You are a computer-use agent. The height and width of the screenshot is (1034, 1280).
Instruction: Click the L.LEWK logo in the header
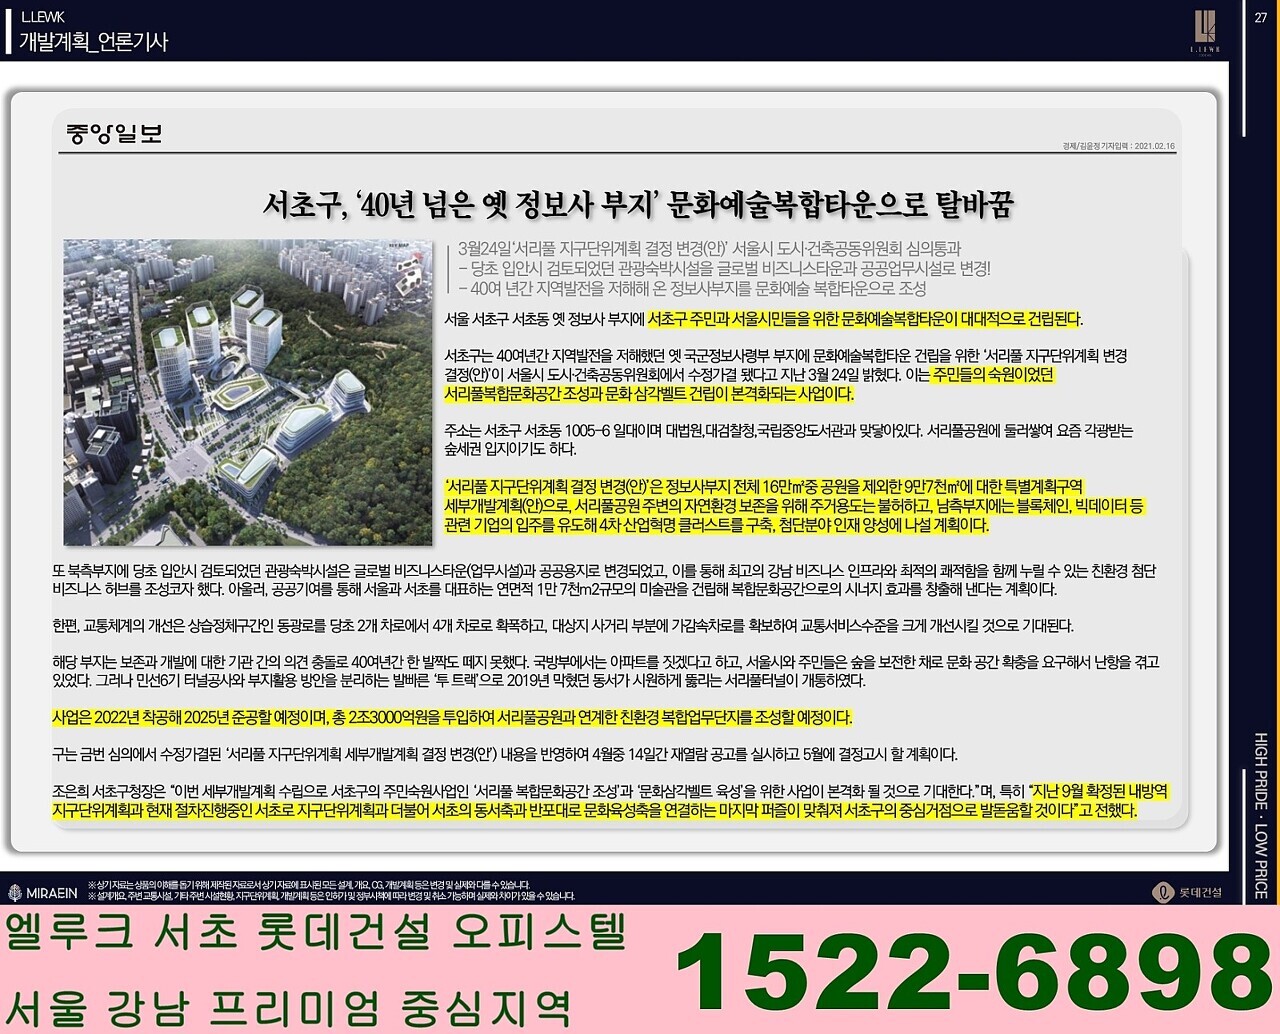click(1204, 31)
